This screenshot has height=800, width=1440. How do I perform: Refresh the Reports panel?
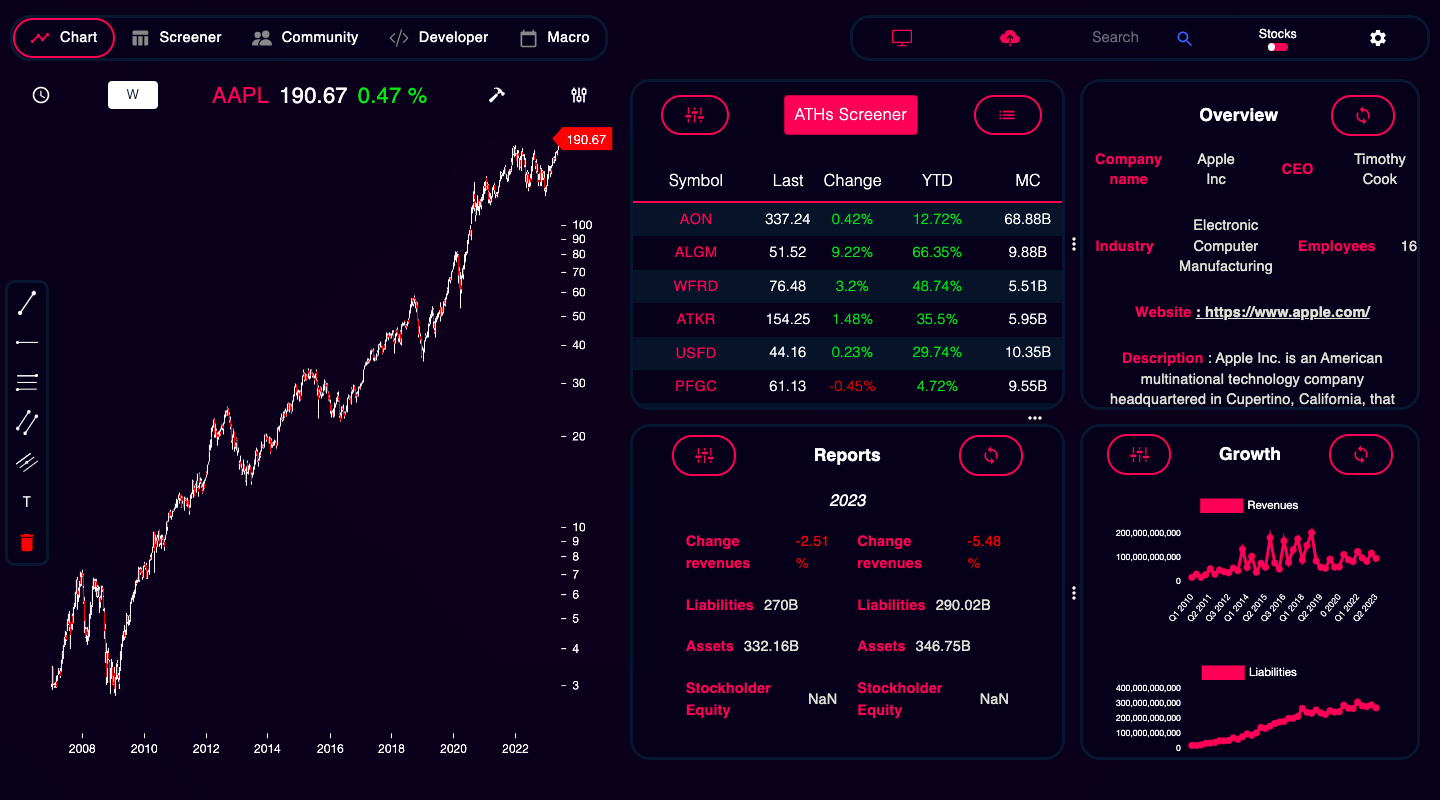pos(991,455)
